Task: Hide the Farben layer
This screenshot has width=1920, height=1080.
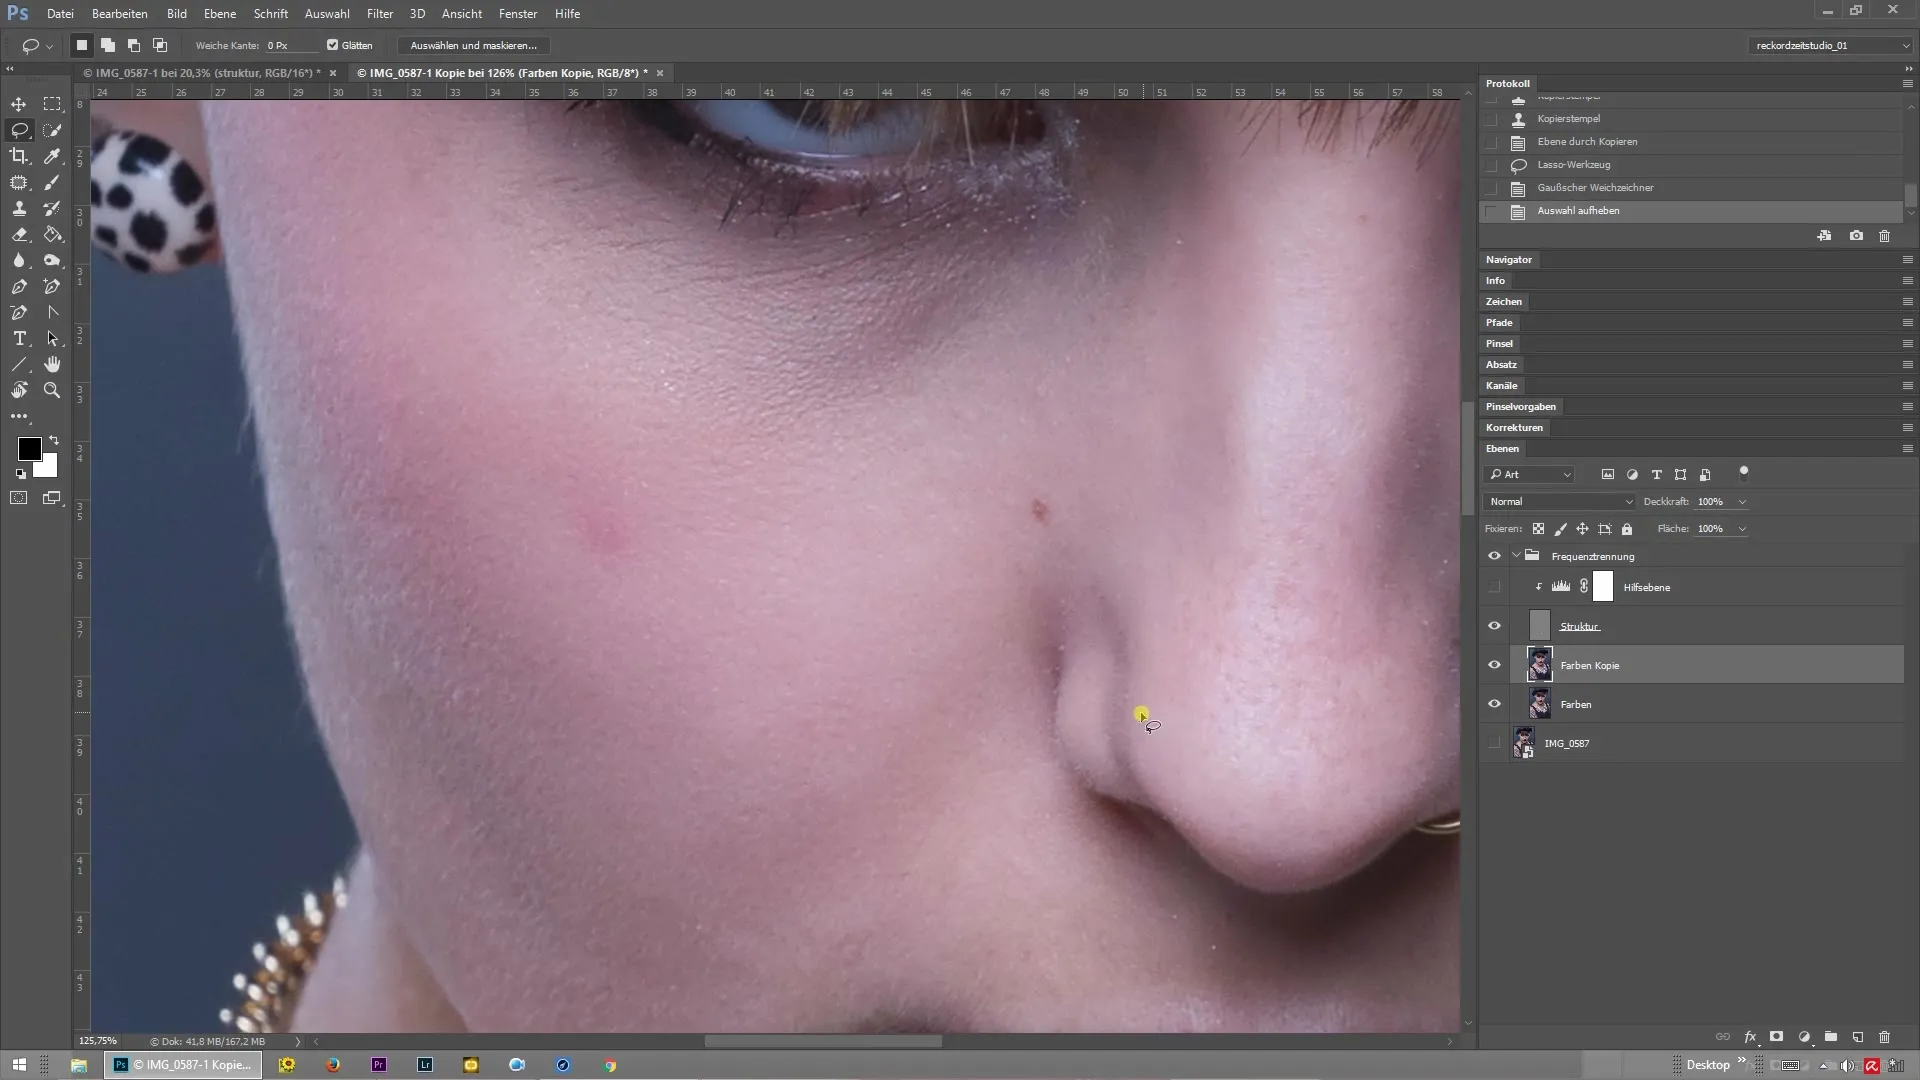Action: click(1494, 704)
